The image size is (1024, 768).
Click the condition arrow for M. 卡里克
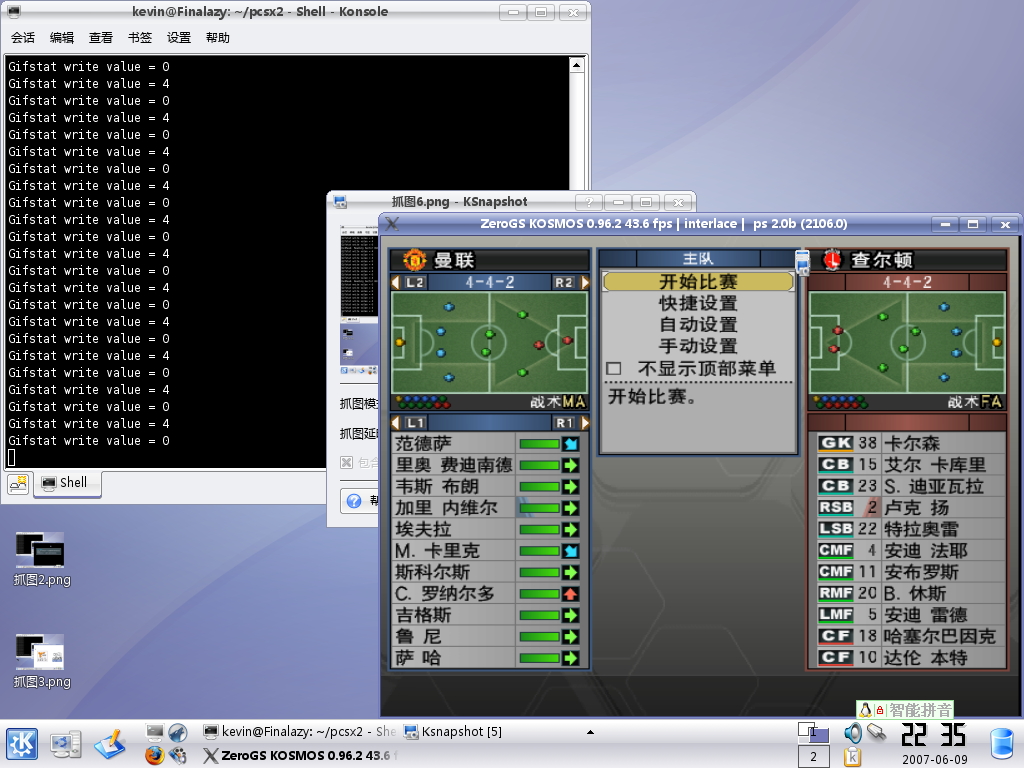pos(570,551)
